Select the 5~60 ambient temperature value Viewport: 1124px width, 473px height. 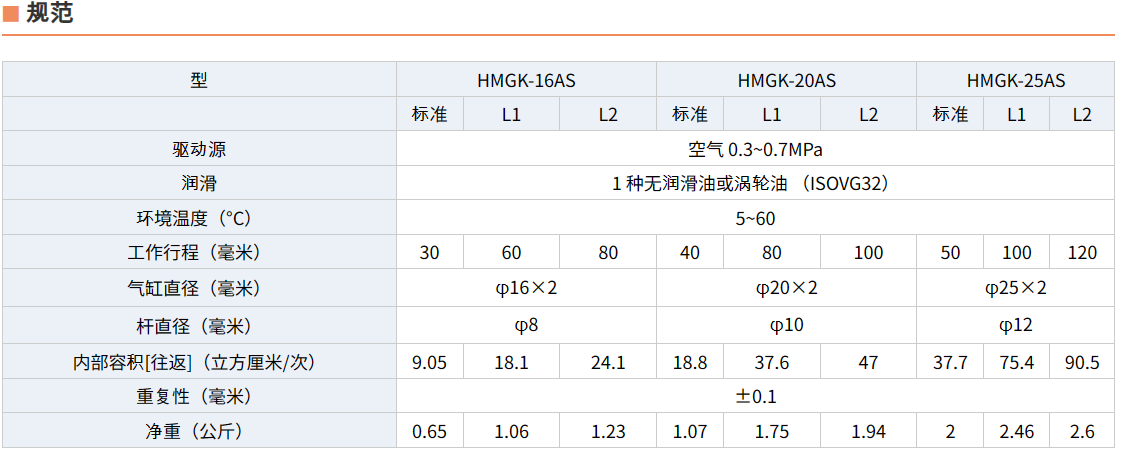pyautogui.click(x=756, y=219)
